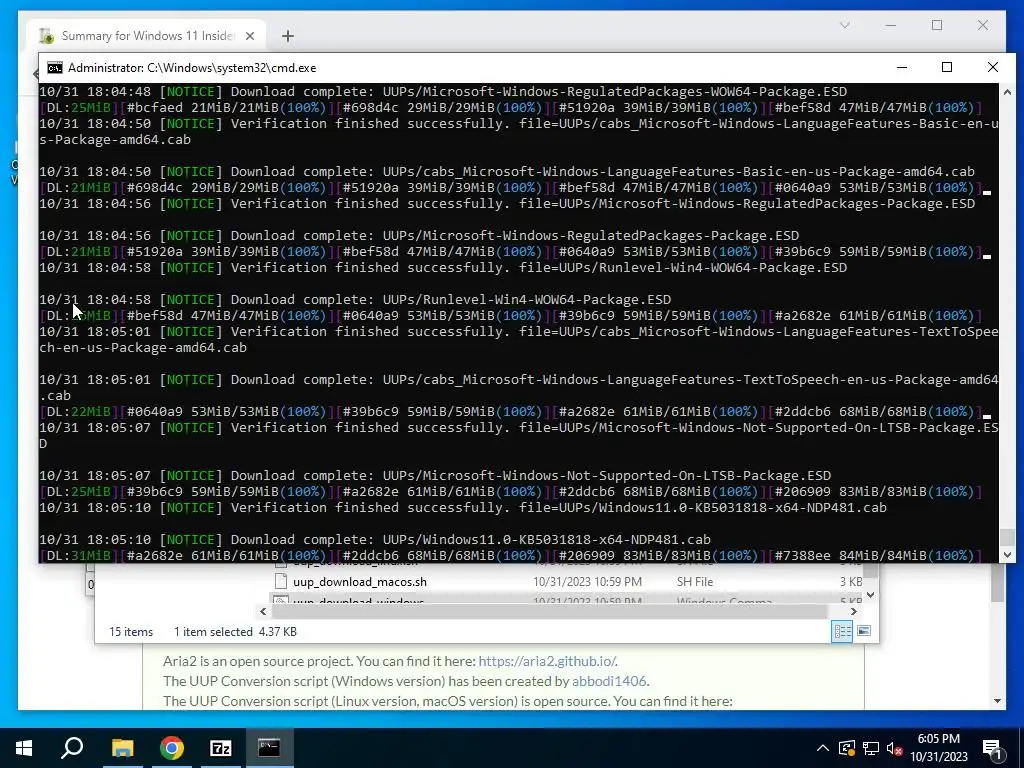Open the notification center icon
1024x768 pixels.
click(x=993, y=748)
